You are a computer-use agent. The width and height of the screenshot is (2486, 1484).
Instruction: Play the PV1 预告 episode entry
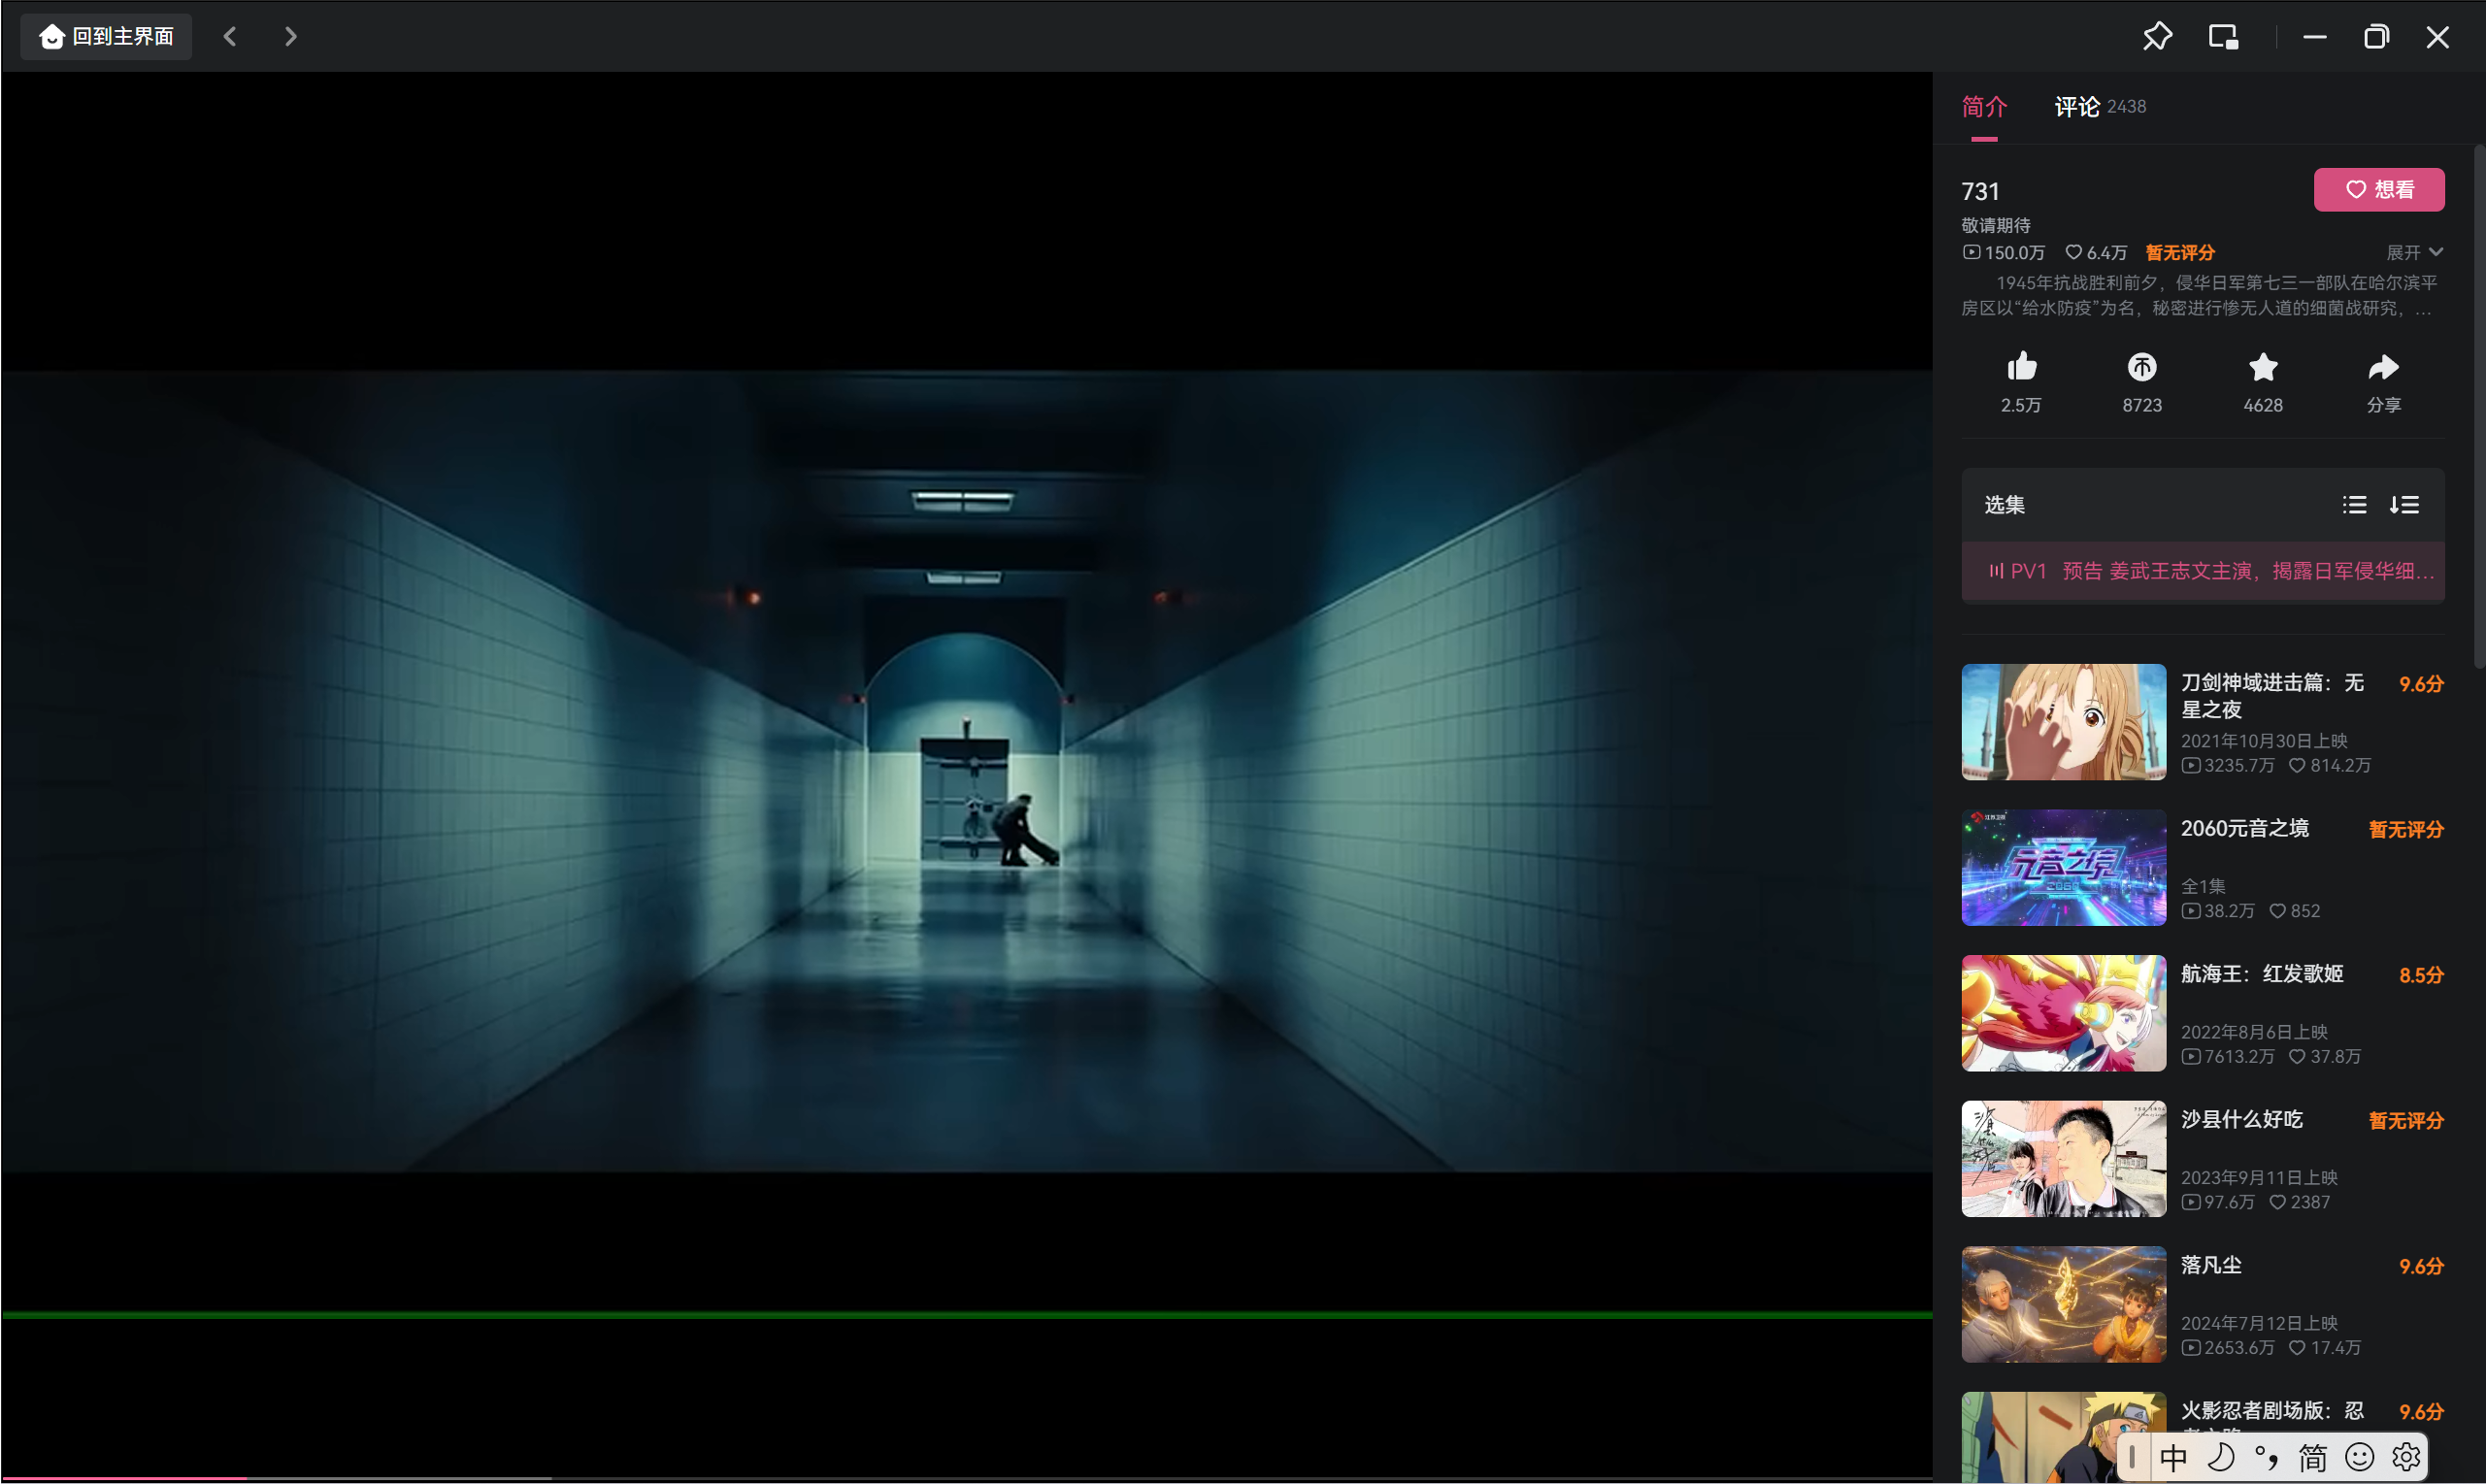click(x=2202, y=571)
